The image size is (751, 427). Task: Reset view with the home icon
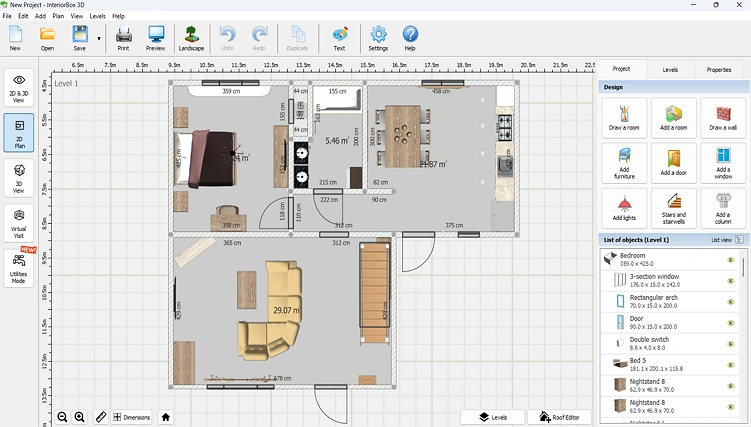(x=166, y=417)
